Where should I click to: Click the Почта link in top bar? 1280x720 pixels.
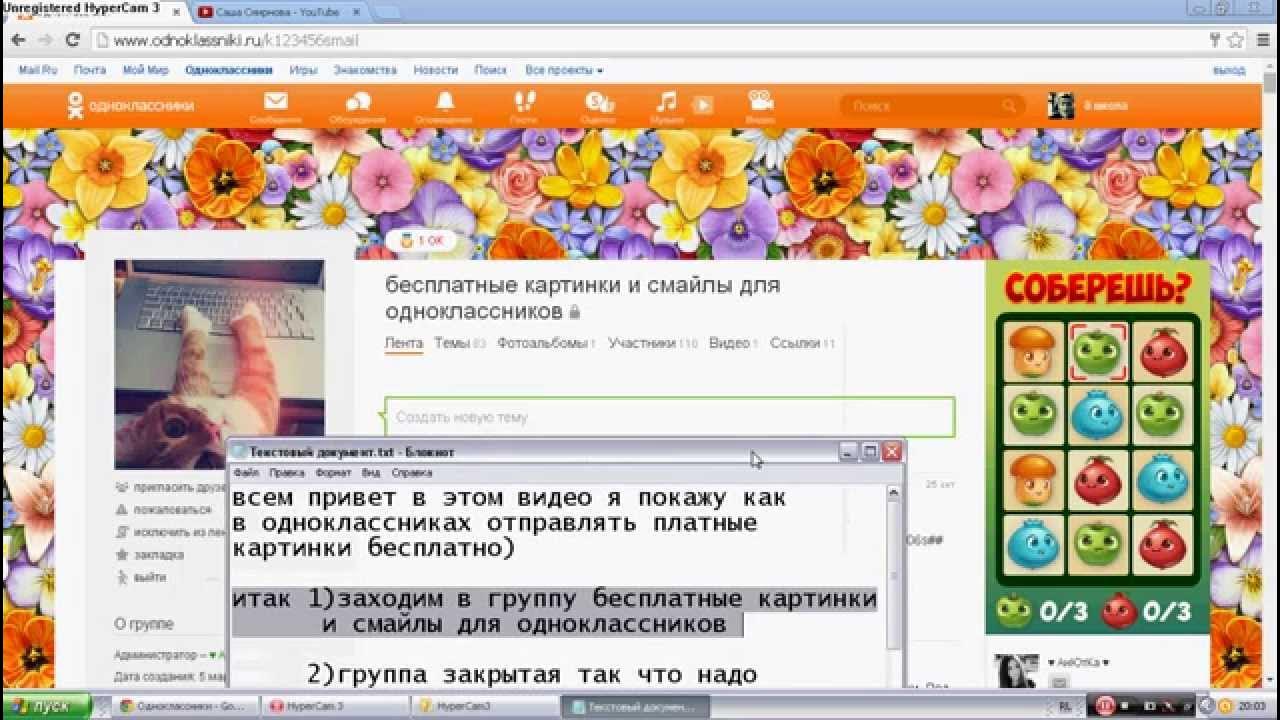coord(89,70)
